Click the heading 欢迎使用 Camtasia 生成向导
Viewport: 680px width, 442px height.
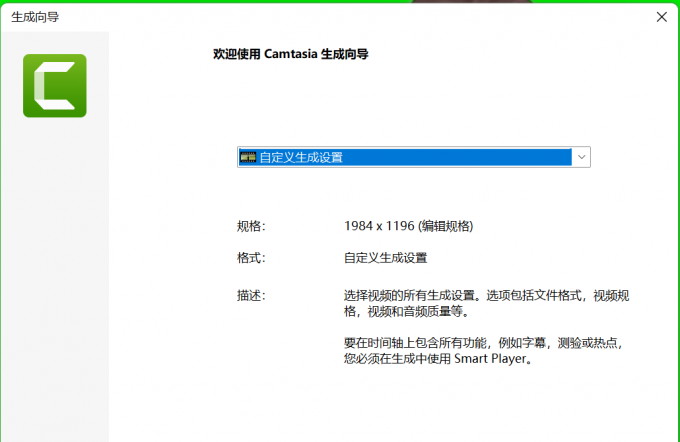291,54
